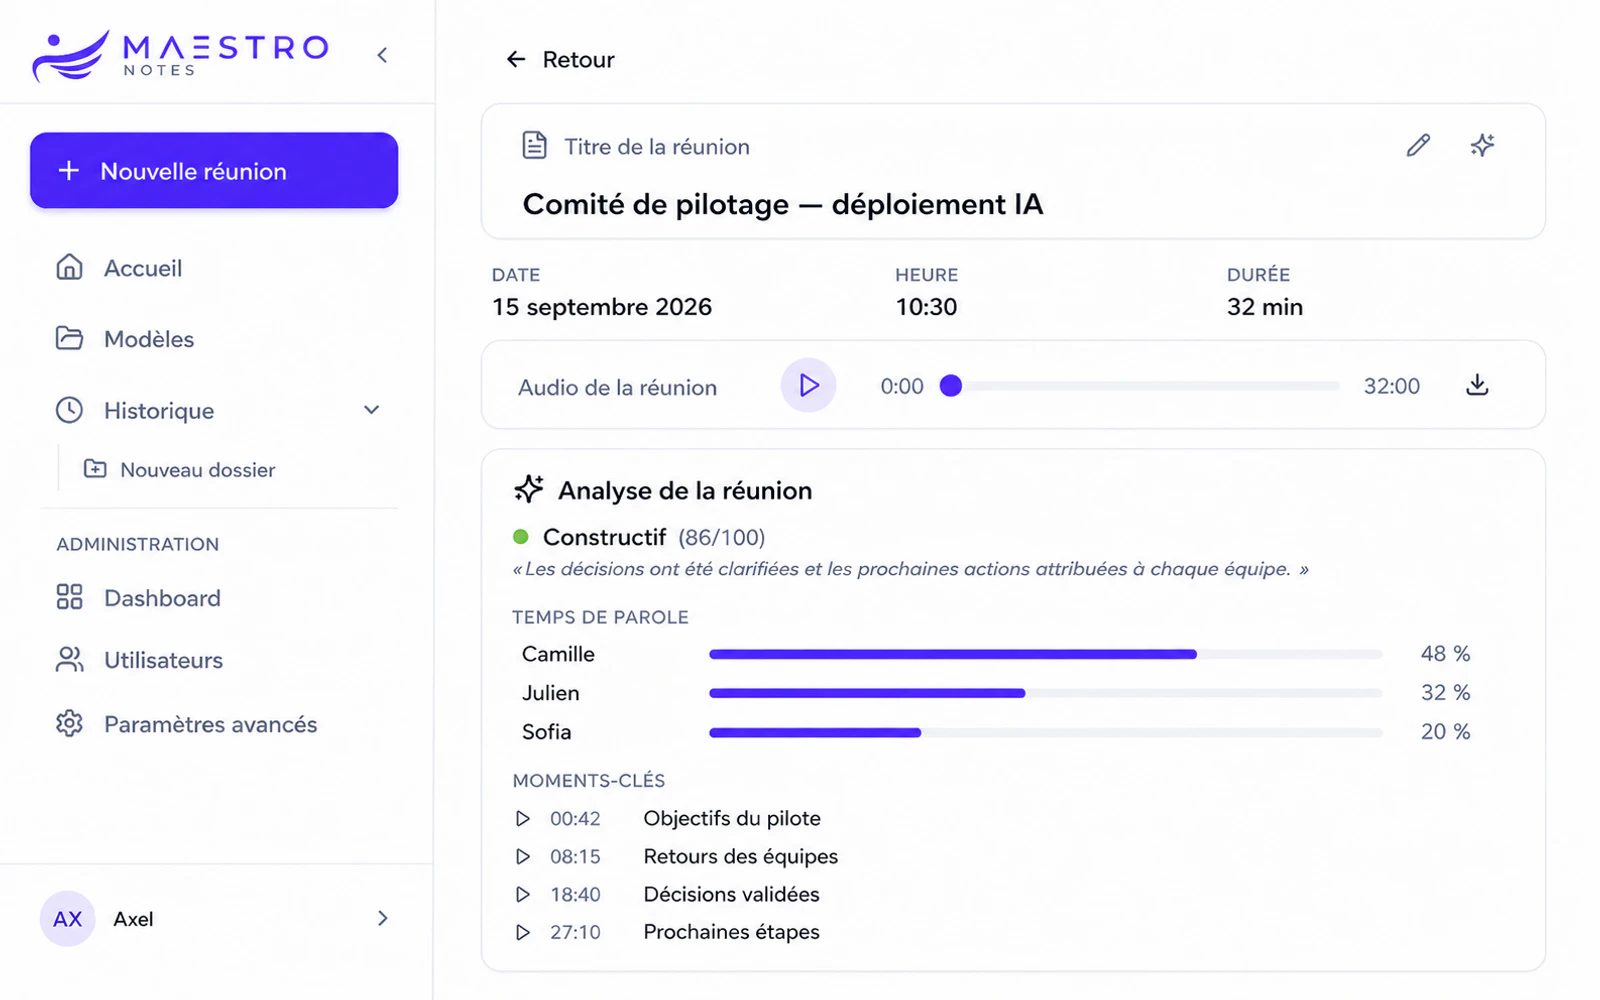Viewport: 1600px width, 1000px height.
Task: Expand the Historique chevron
Action: tap(372, 410)
